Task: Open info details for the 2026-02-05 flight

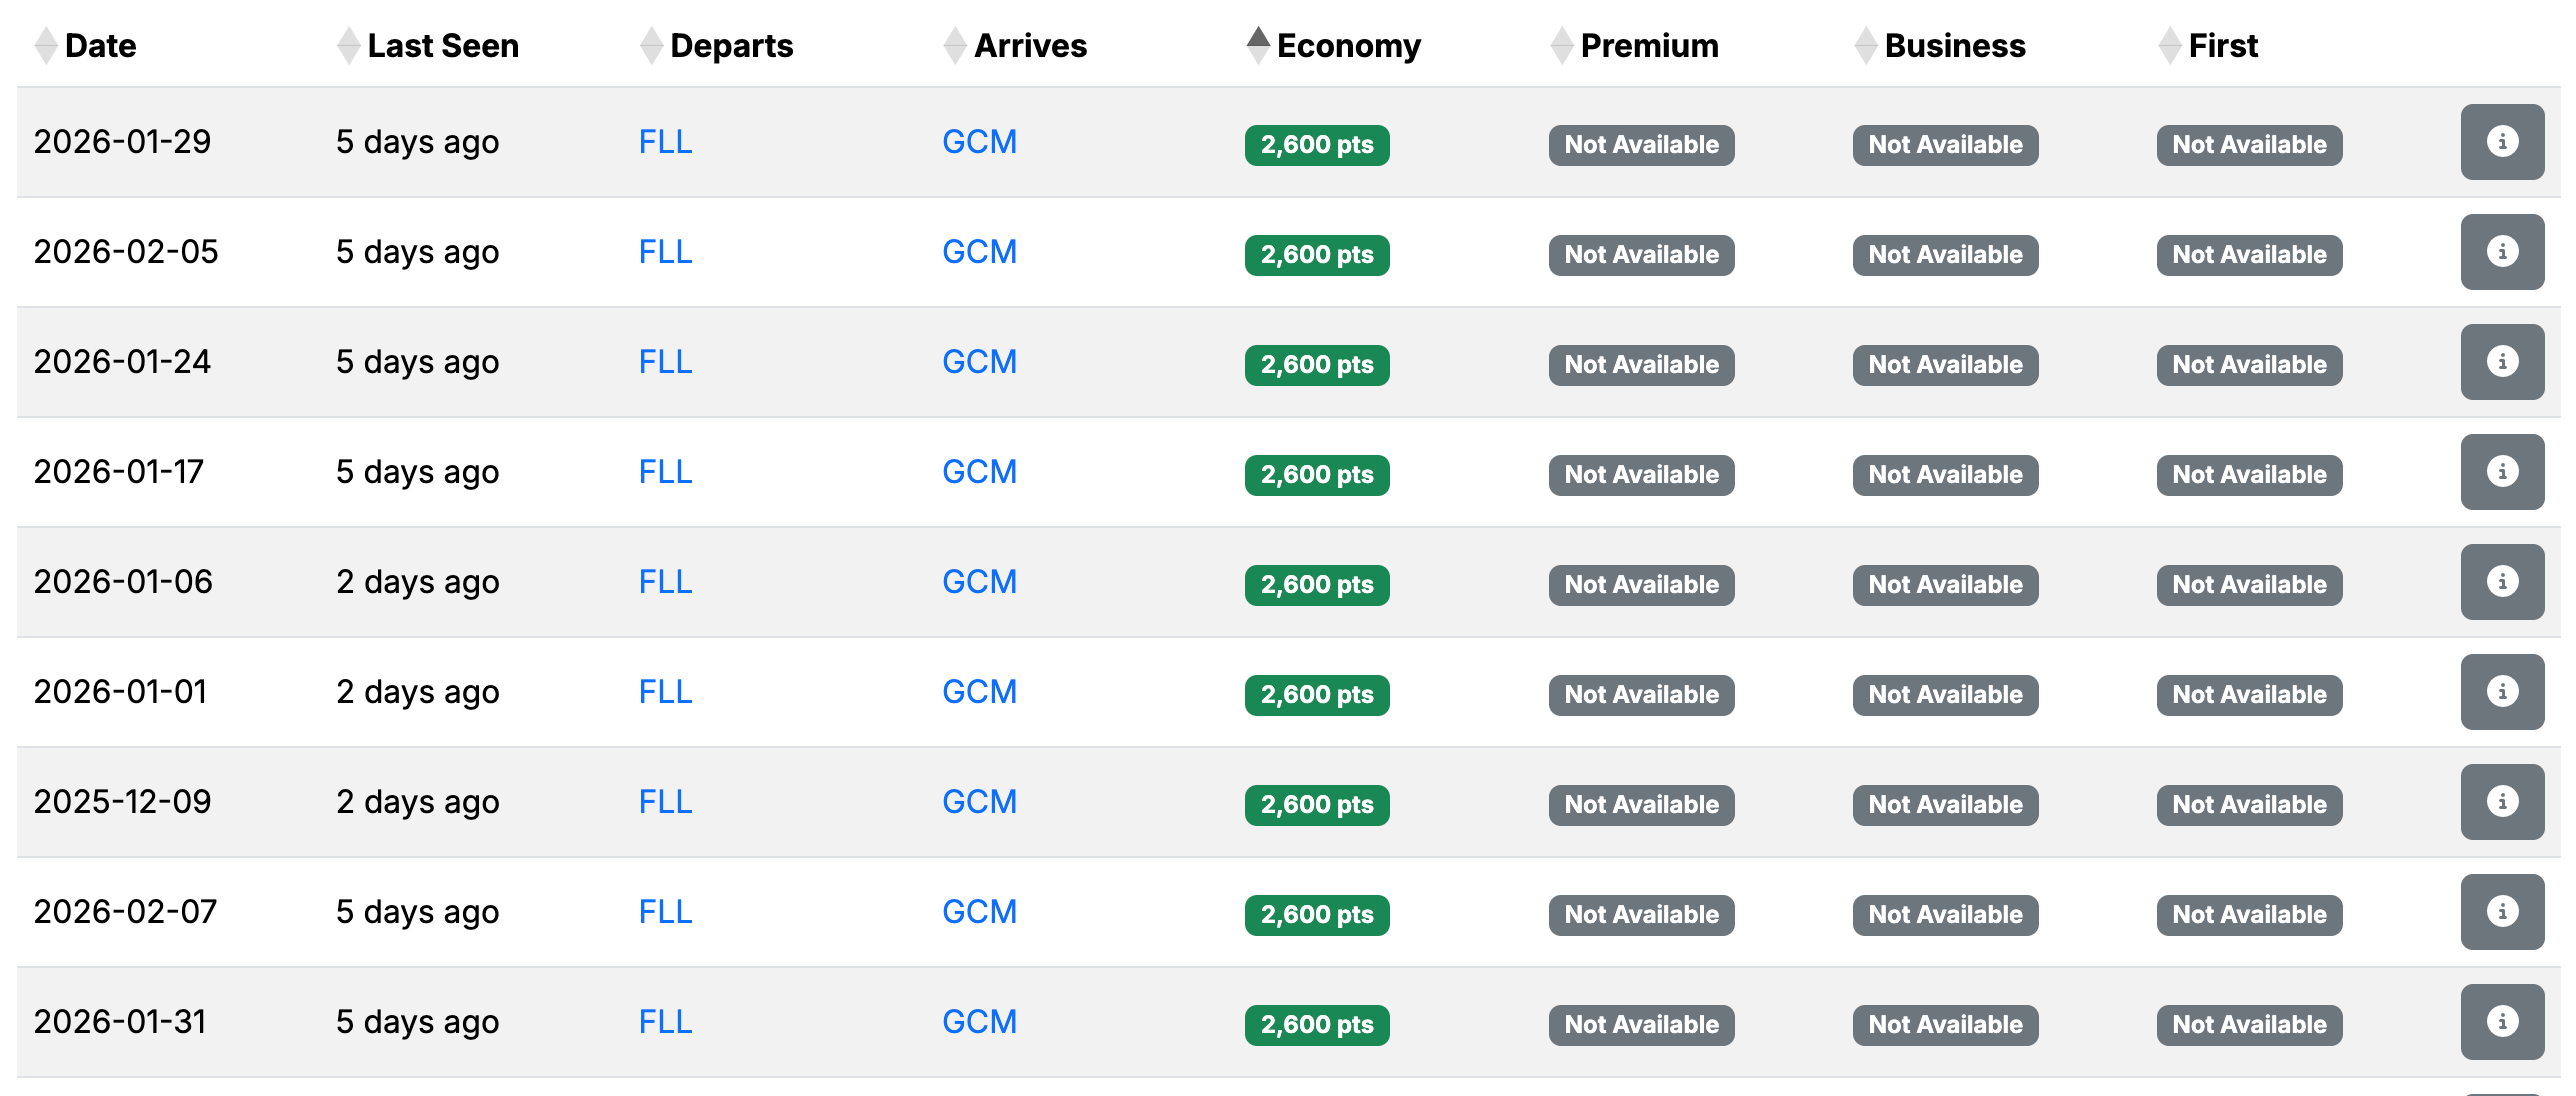Action: [x=2502, y=251]
